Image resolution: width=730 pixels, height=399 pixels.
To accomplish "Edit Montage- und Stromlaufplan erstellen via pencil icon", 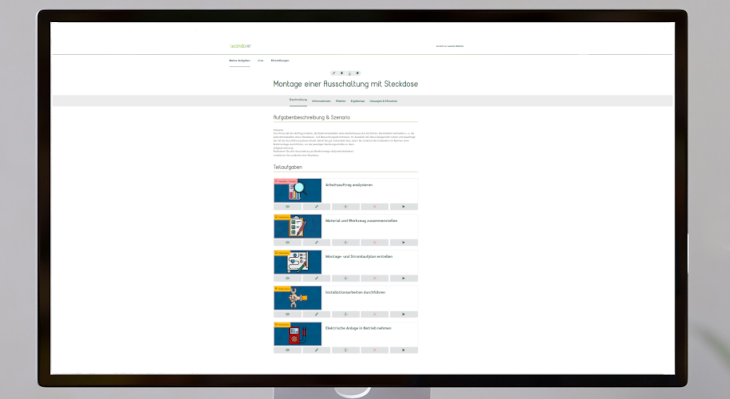I will (317, 278).
